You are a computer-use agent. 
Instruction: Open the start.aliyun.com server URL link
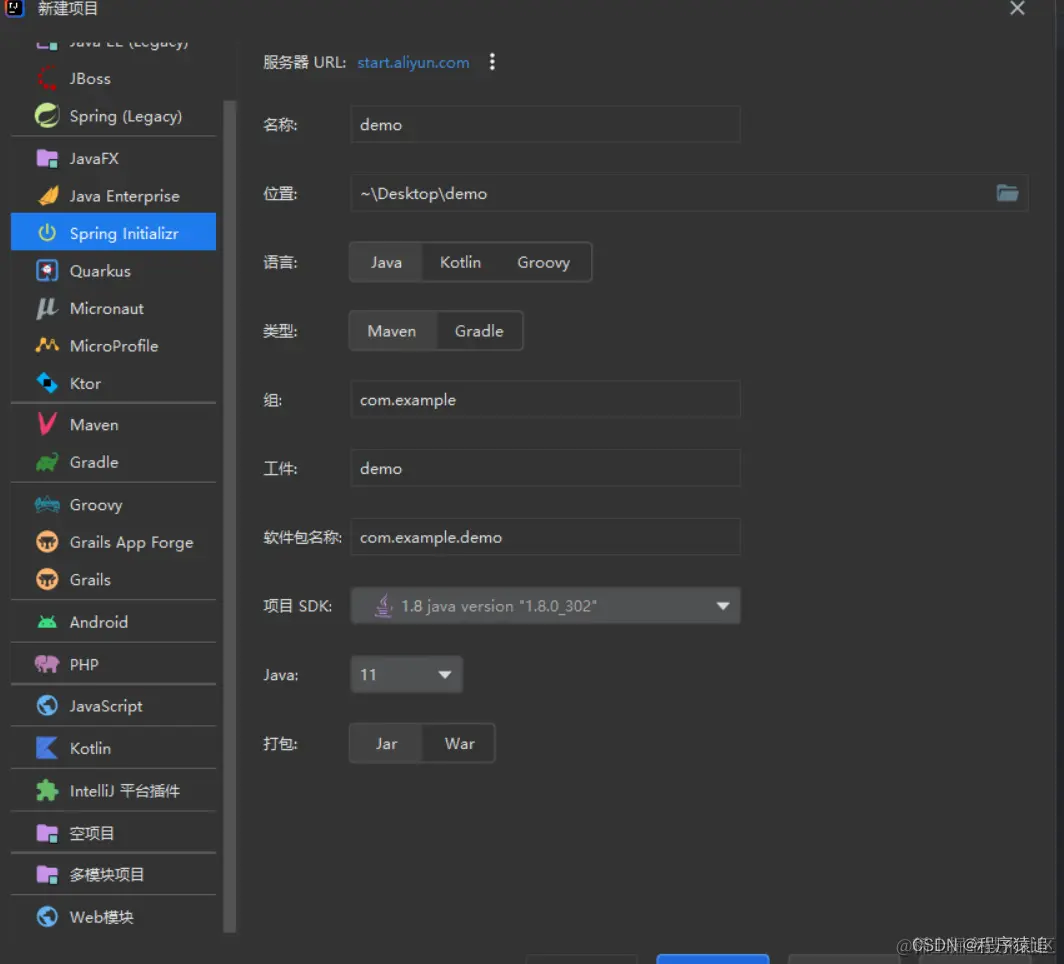[x=413, y=62]
